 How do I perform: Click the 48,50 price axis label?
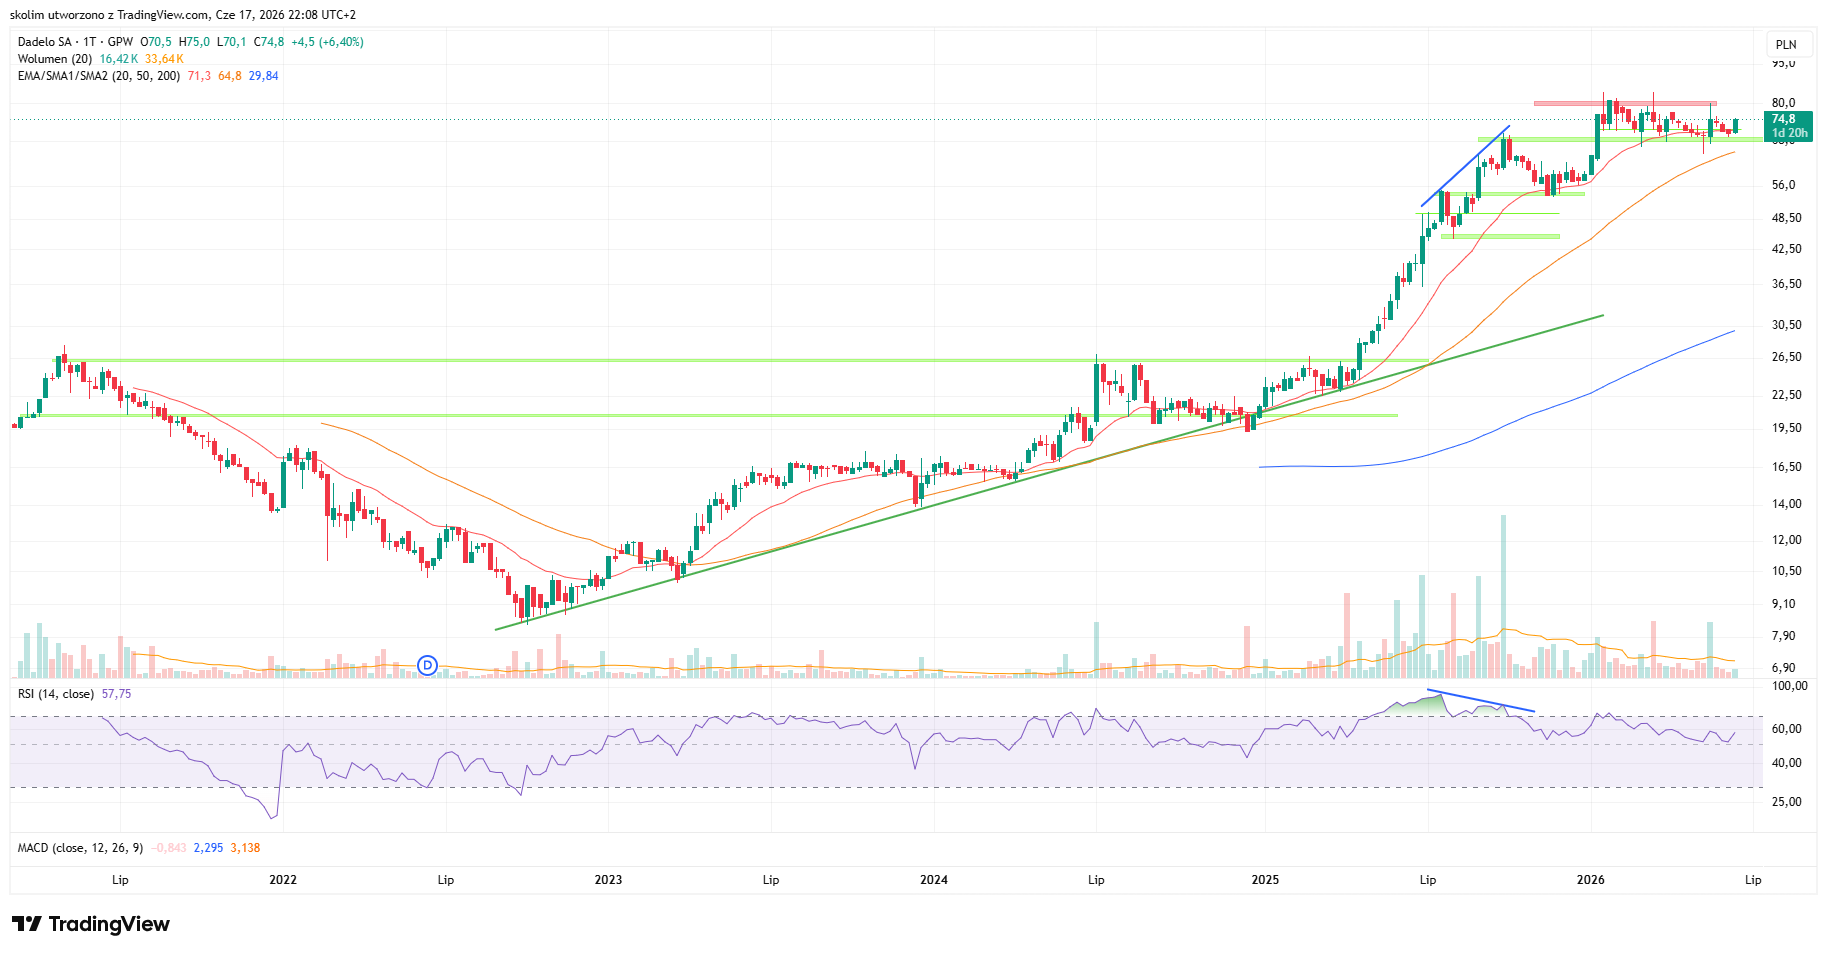(x=1787, y=218)
